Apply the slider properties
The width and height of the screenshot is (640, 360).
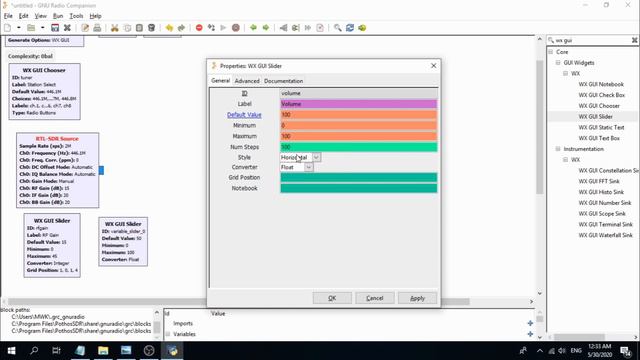(418, 298)
